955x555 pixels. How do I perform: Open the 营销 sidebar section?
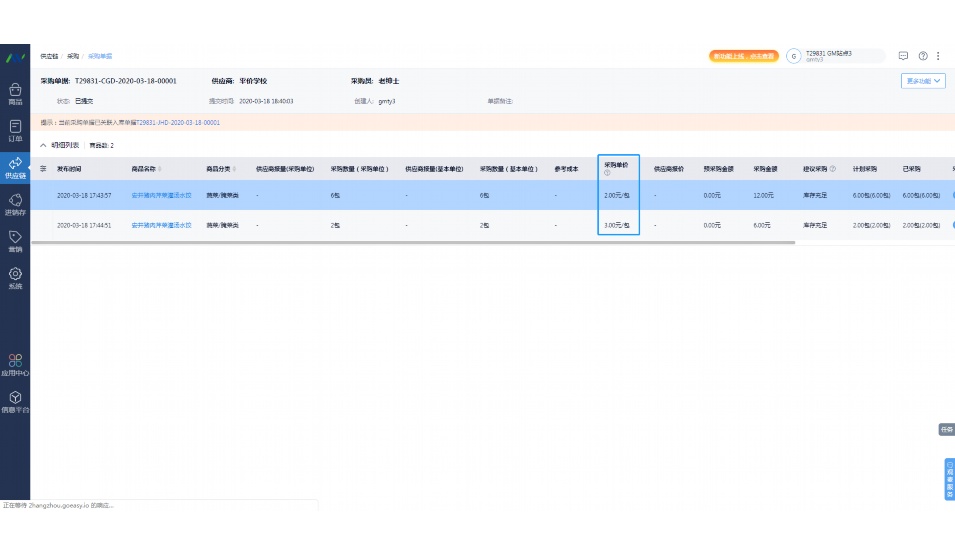tap(15, 241)
